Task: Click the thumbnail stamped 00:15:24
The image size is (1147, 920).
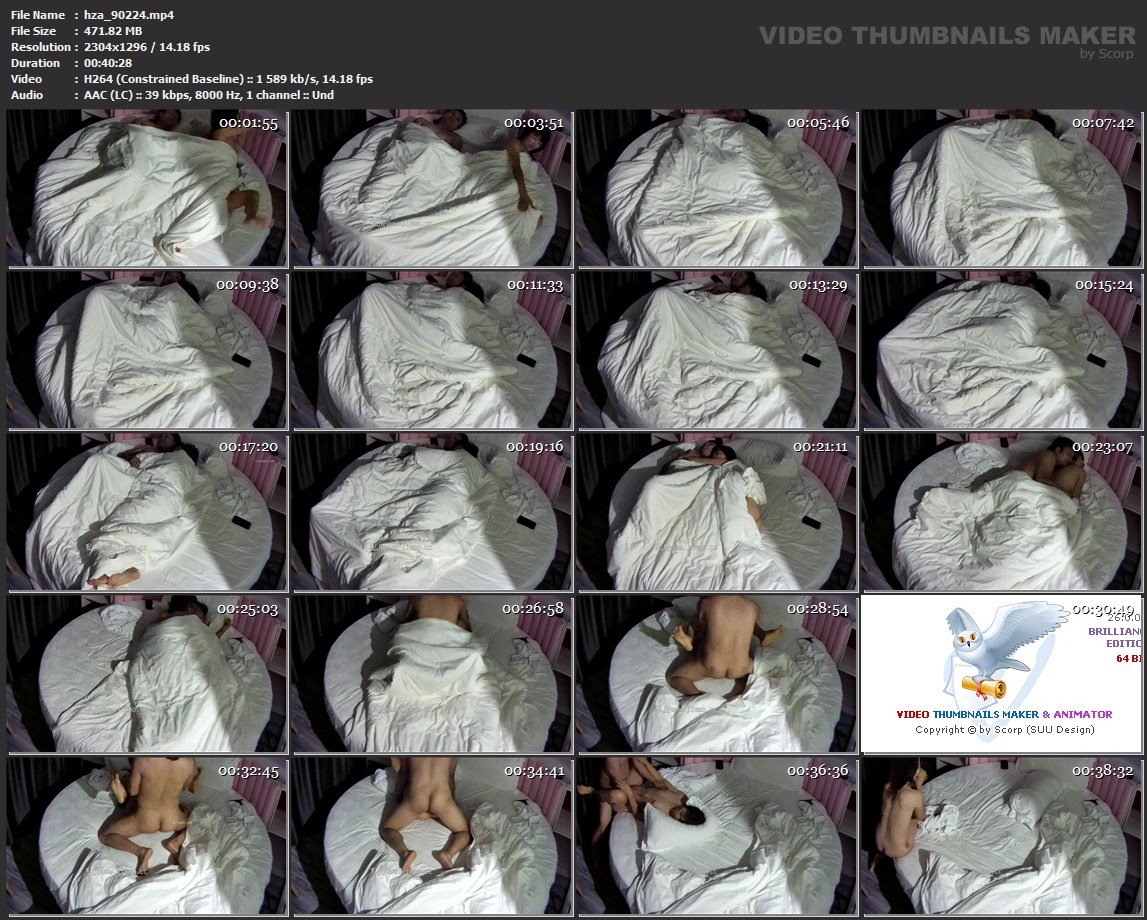Action: click(x=1001, y=350)
